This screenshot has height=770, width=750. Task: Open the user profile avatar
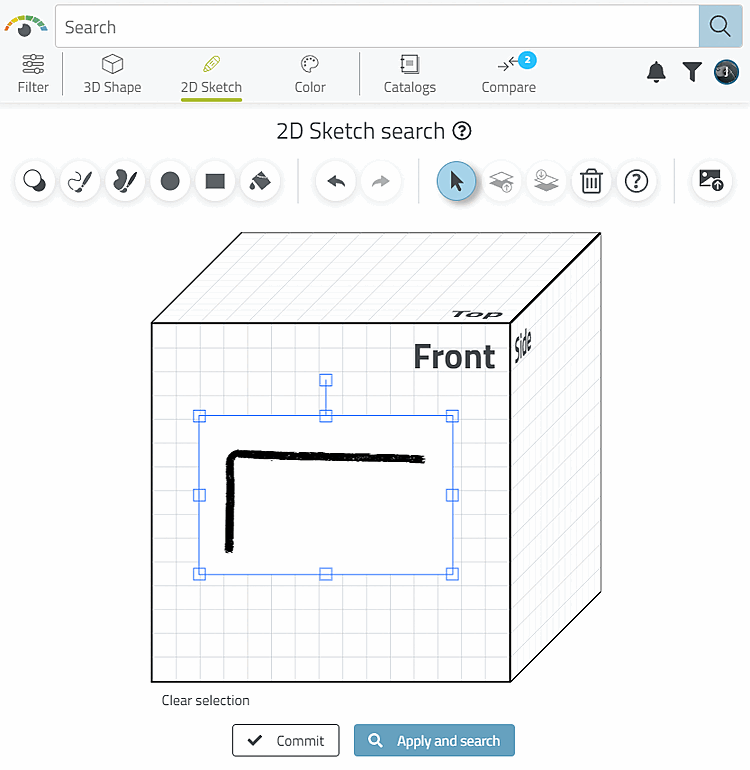[726, 72]
